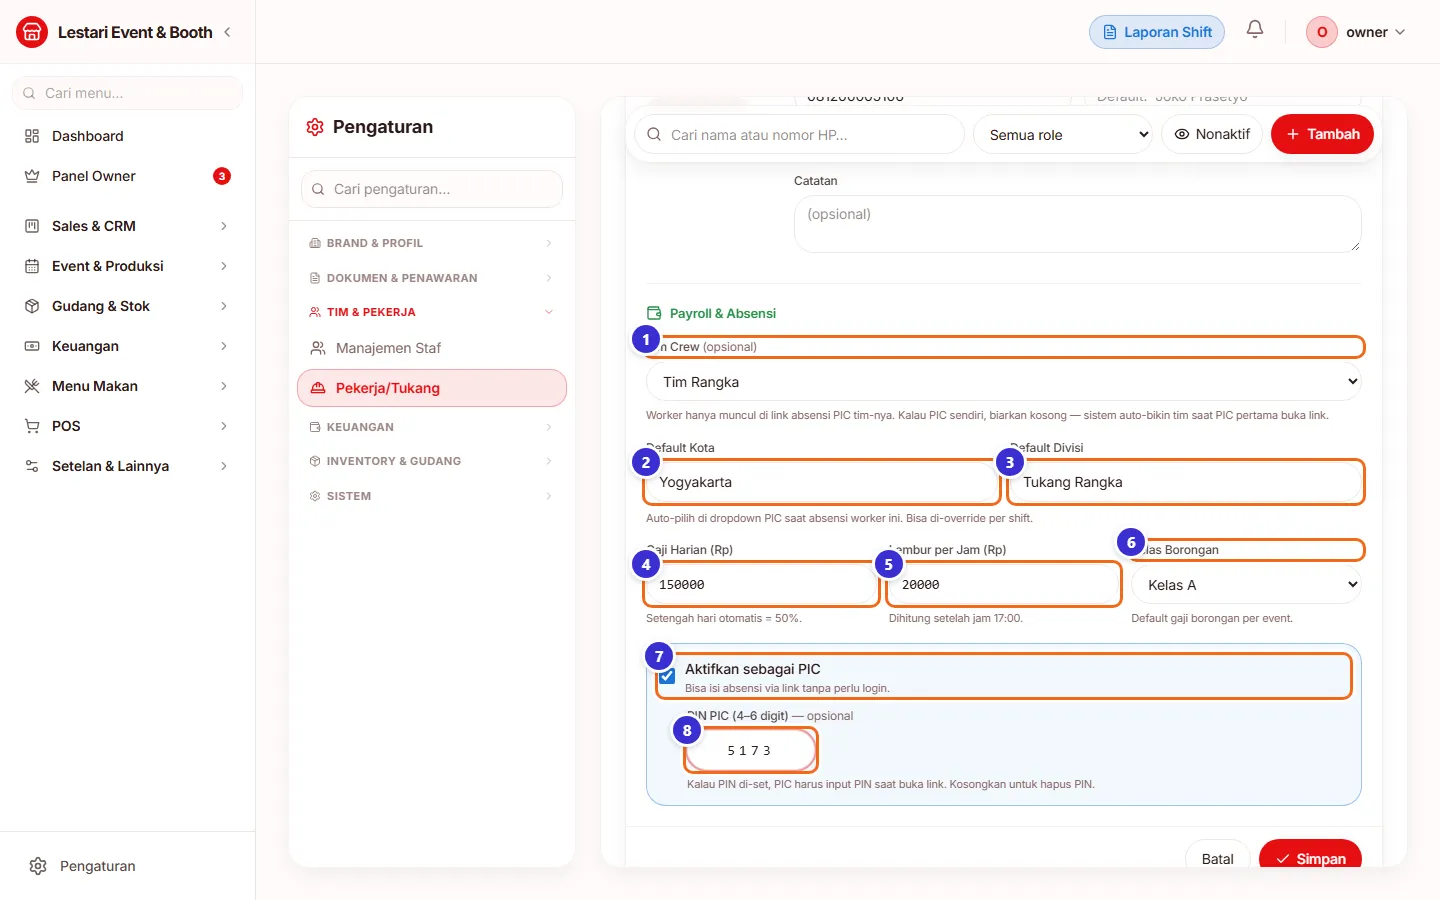
Task: Open Laporan Shift report
Action: pos(1157,32)
